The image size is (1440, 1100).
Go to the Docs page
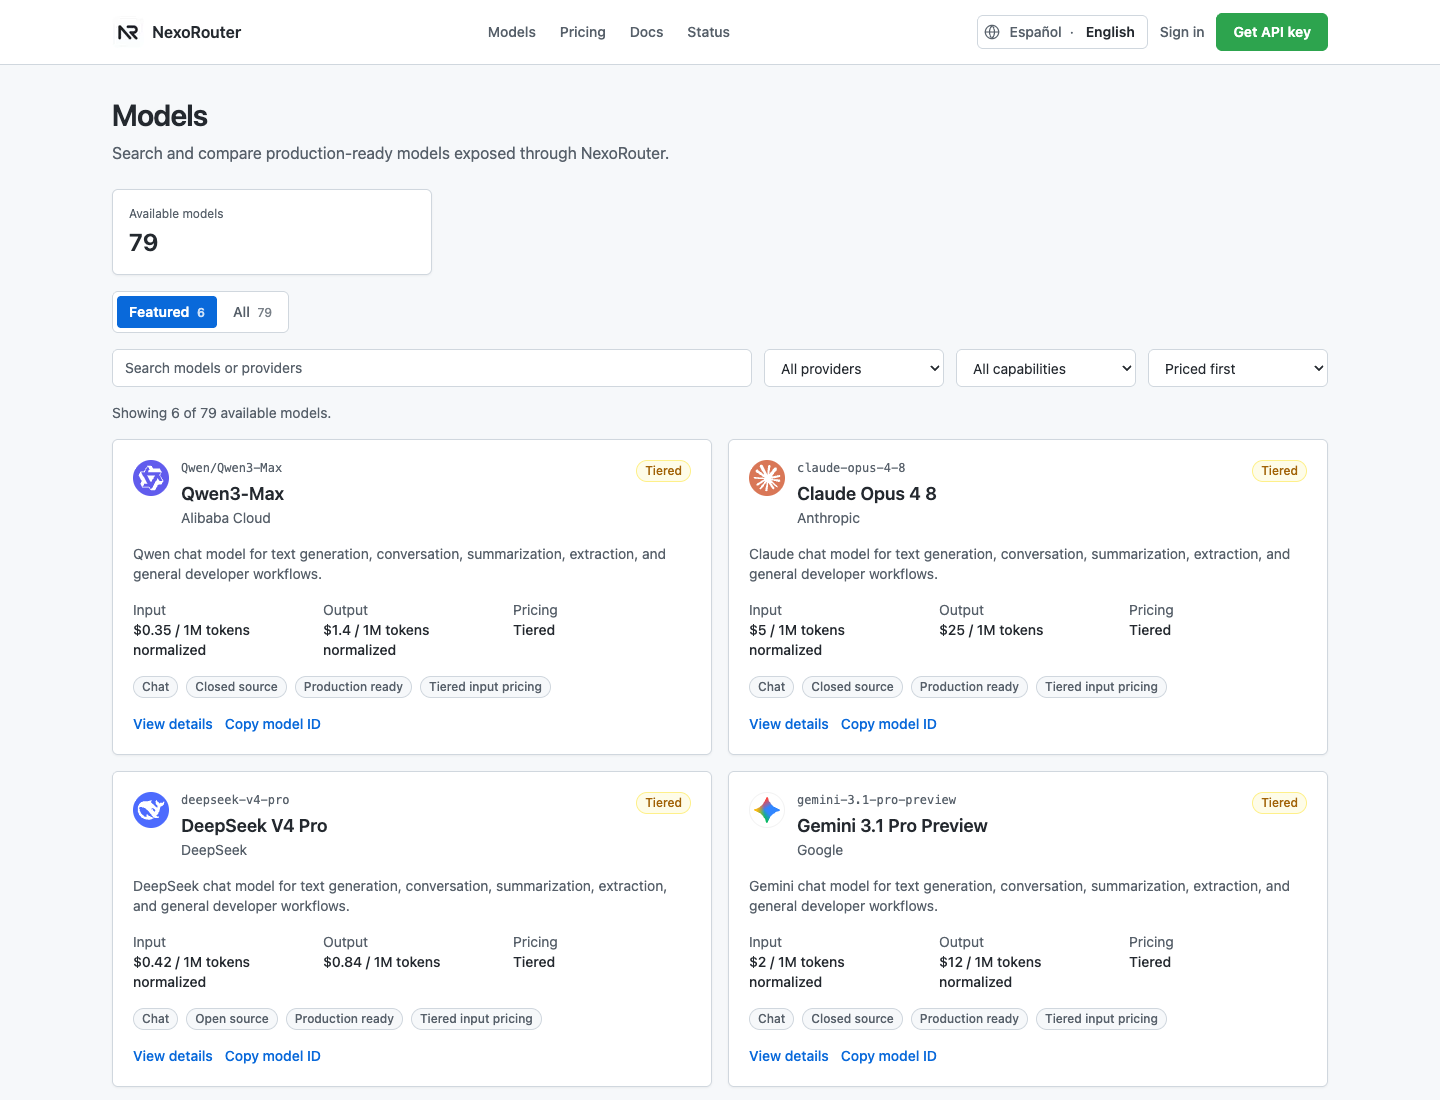pos(646,32)
